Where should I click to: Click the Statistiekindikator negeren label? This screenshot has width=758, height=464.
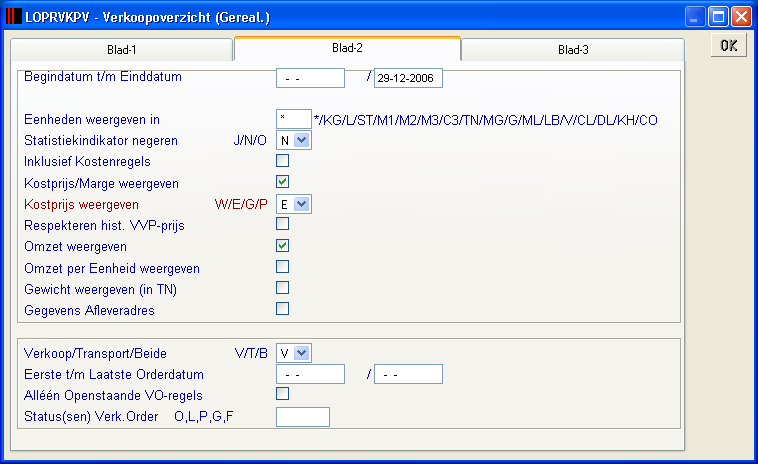[101, 141]
